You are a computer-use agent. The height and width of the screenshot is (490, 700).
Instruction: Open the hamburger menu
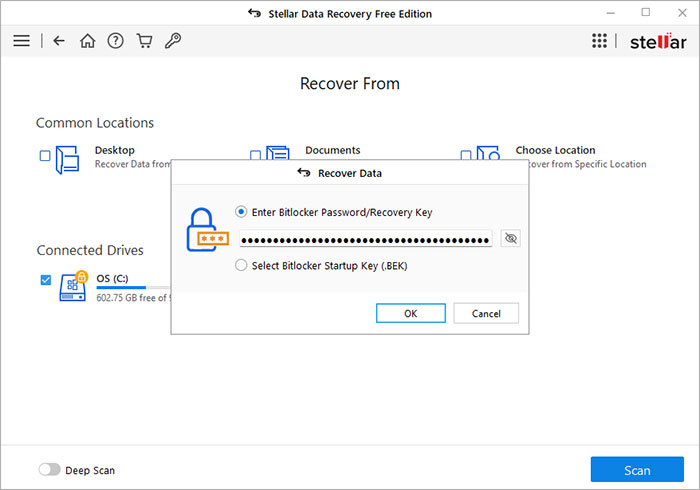tap(21, 41)
